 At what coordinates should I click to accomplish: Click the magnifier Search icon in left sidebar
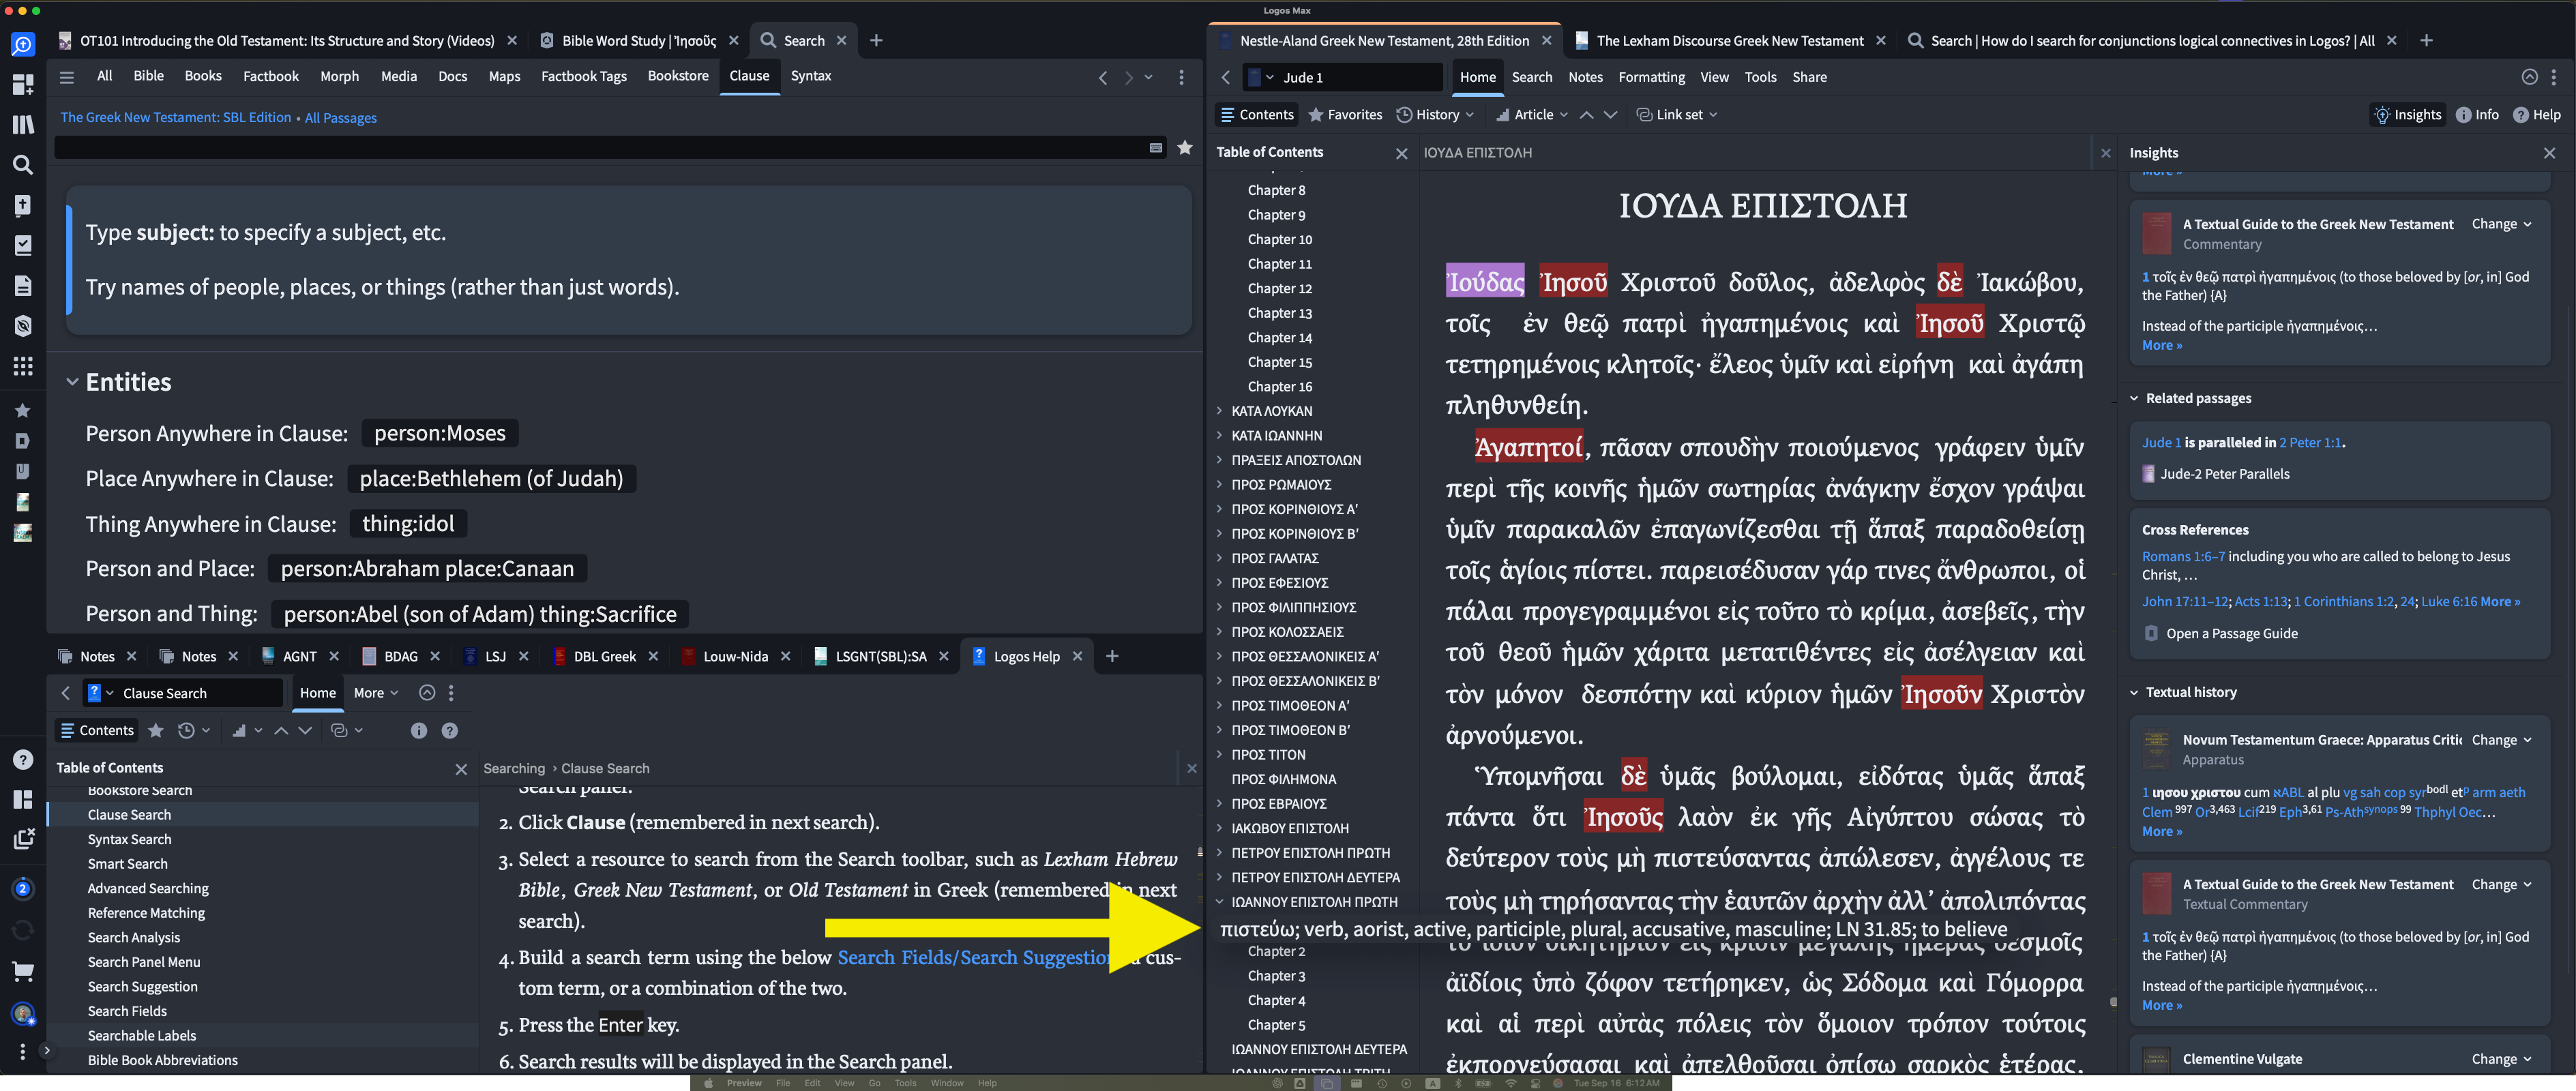(22, 165)
